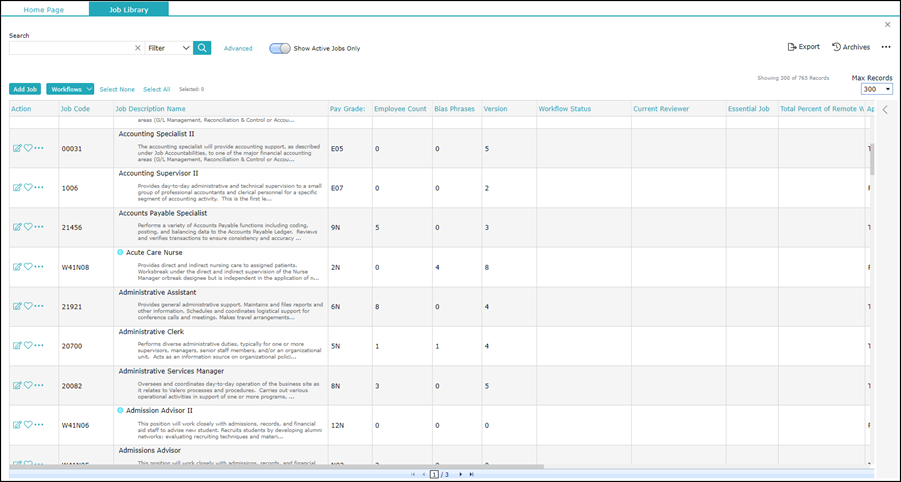
Task: Click the page number input box
Action: 434,475
